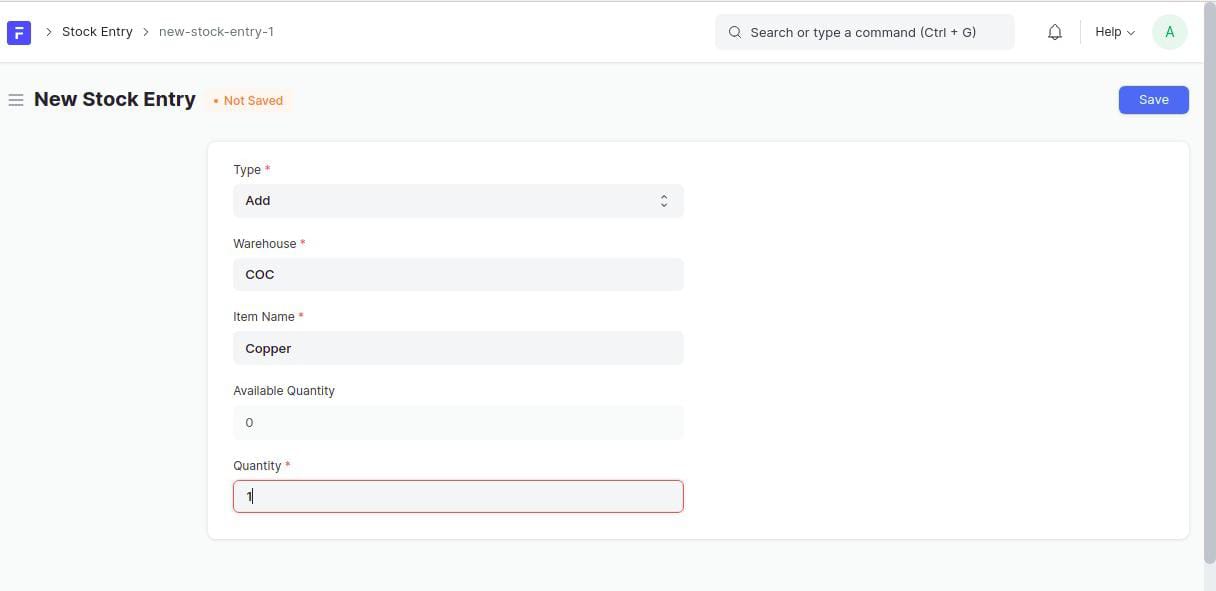Image resolution: width=1216 pixels, height=591 pixels.
Task: Click the Available Quantity field
Action: pyautogui.click(x=458, y=422)
